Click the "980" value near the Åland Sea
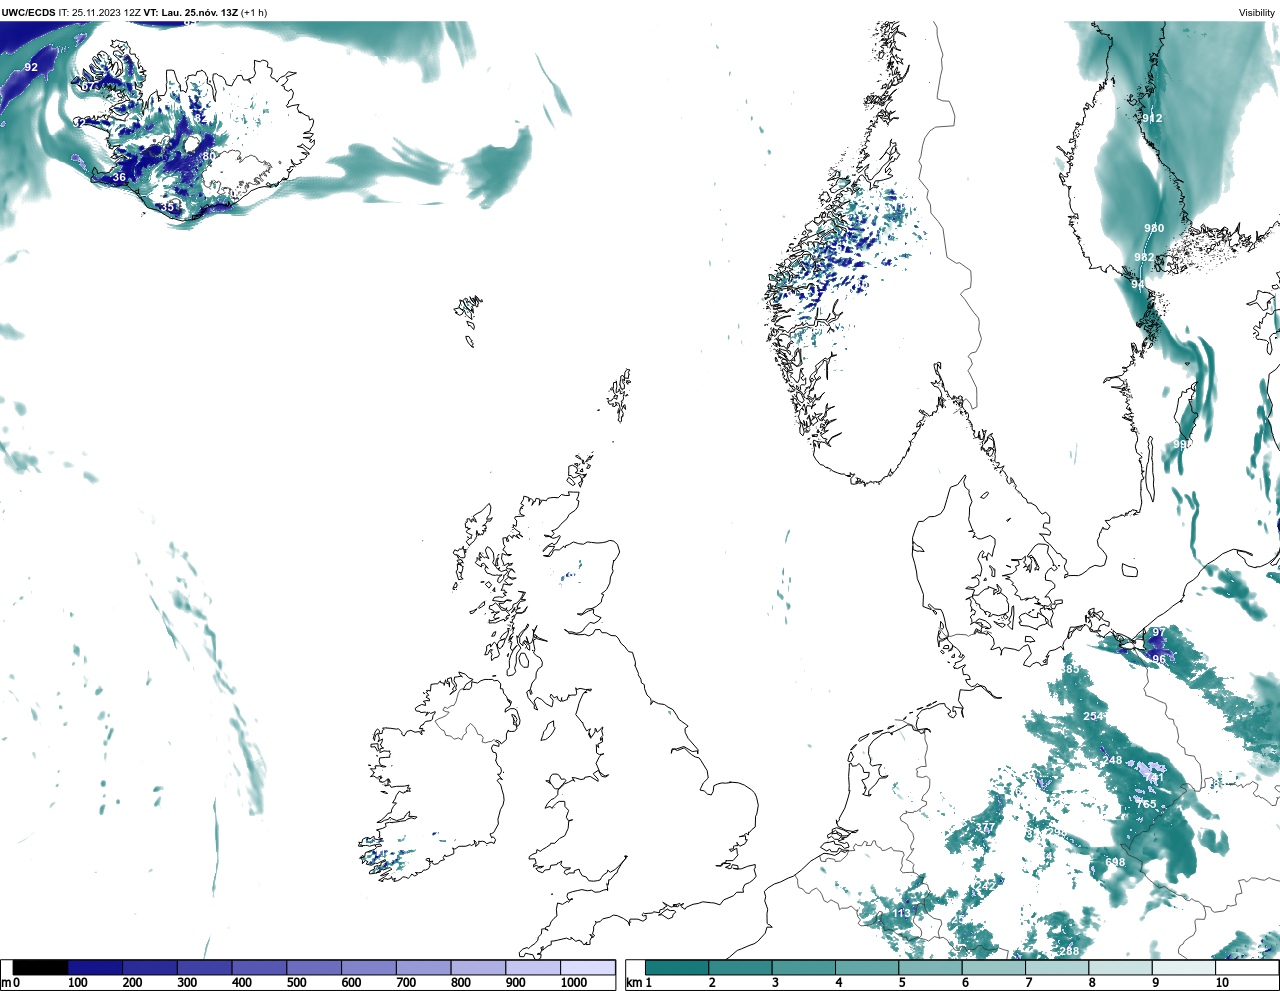 pyautogui.click(x=1154, y=228)
